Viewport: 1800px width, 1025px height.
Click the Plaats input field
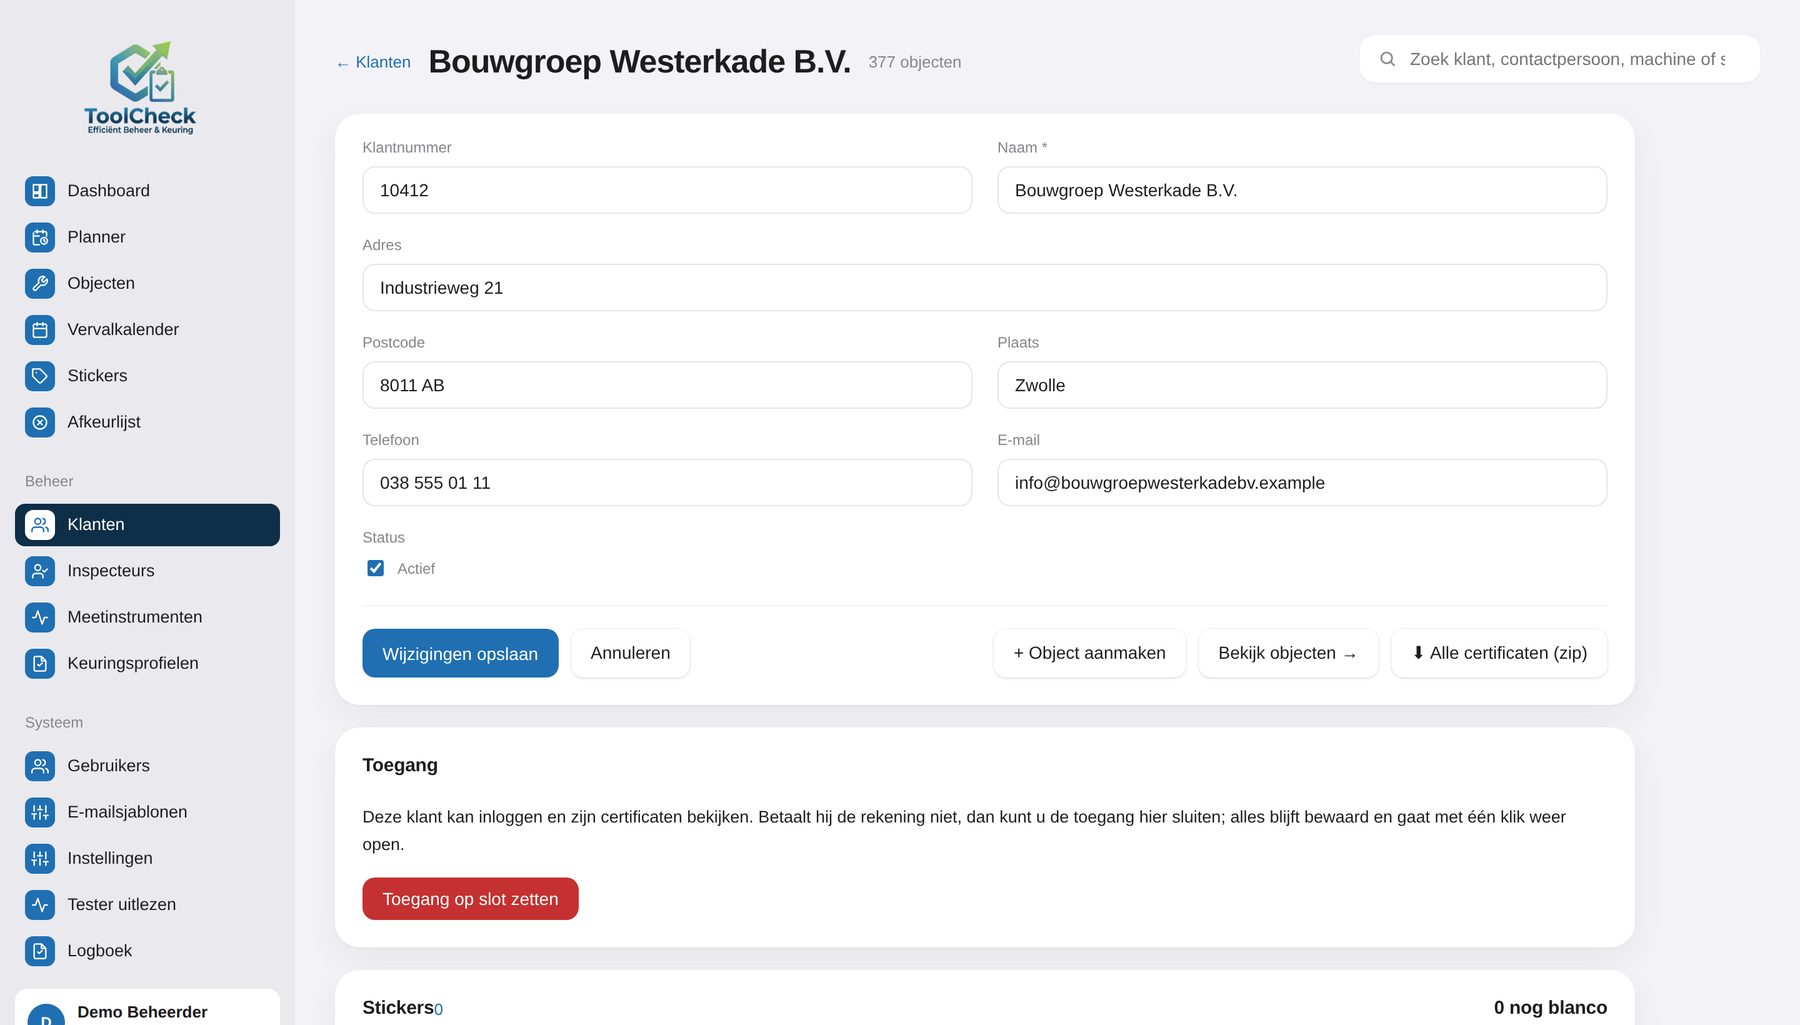pos(1302,385)
